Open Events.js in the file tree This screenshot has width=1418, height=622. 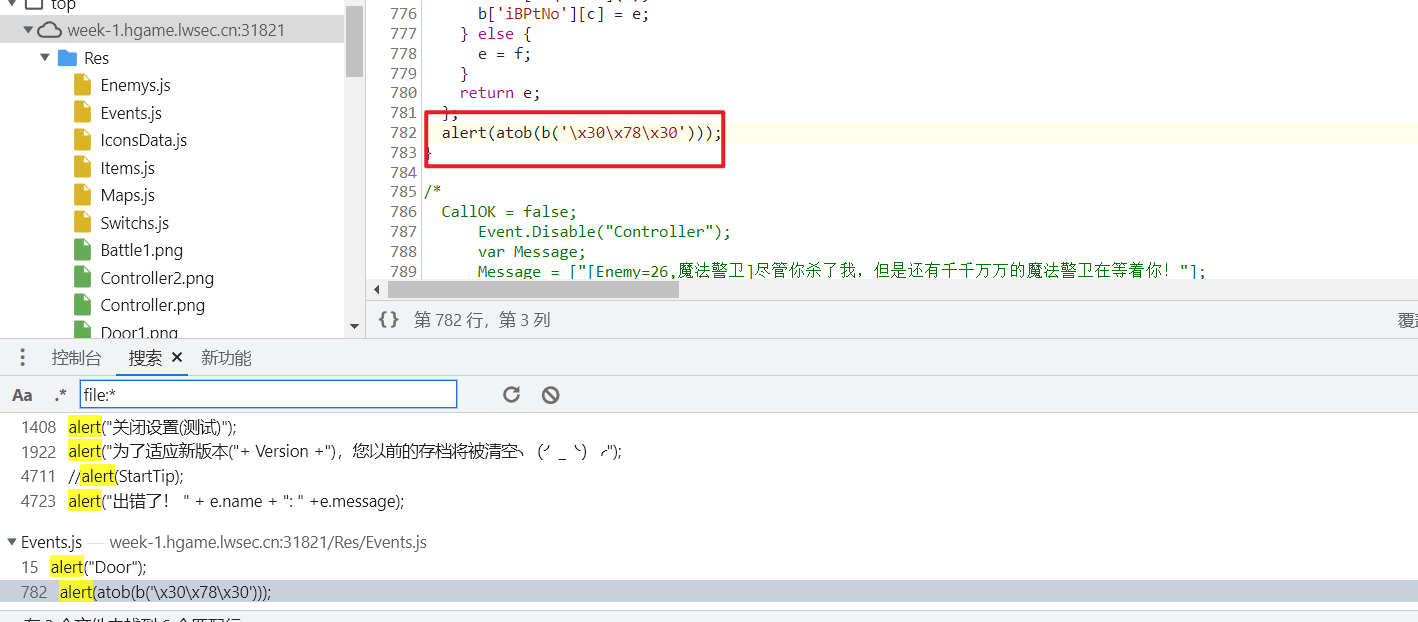click(131, 113)
